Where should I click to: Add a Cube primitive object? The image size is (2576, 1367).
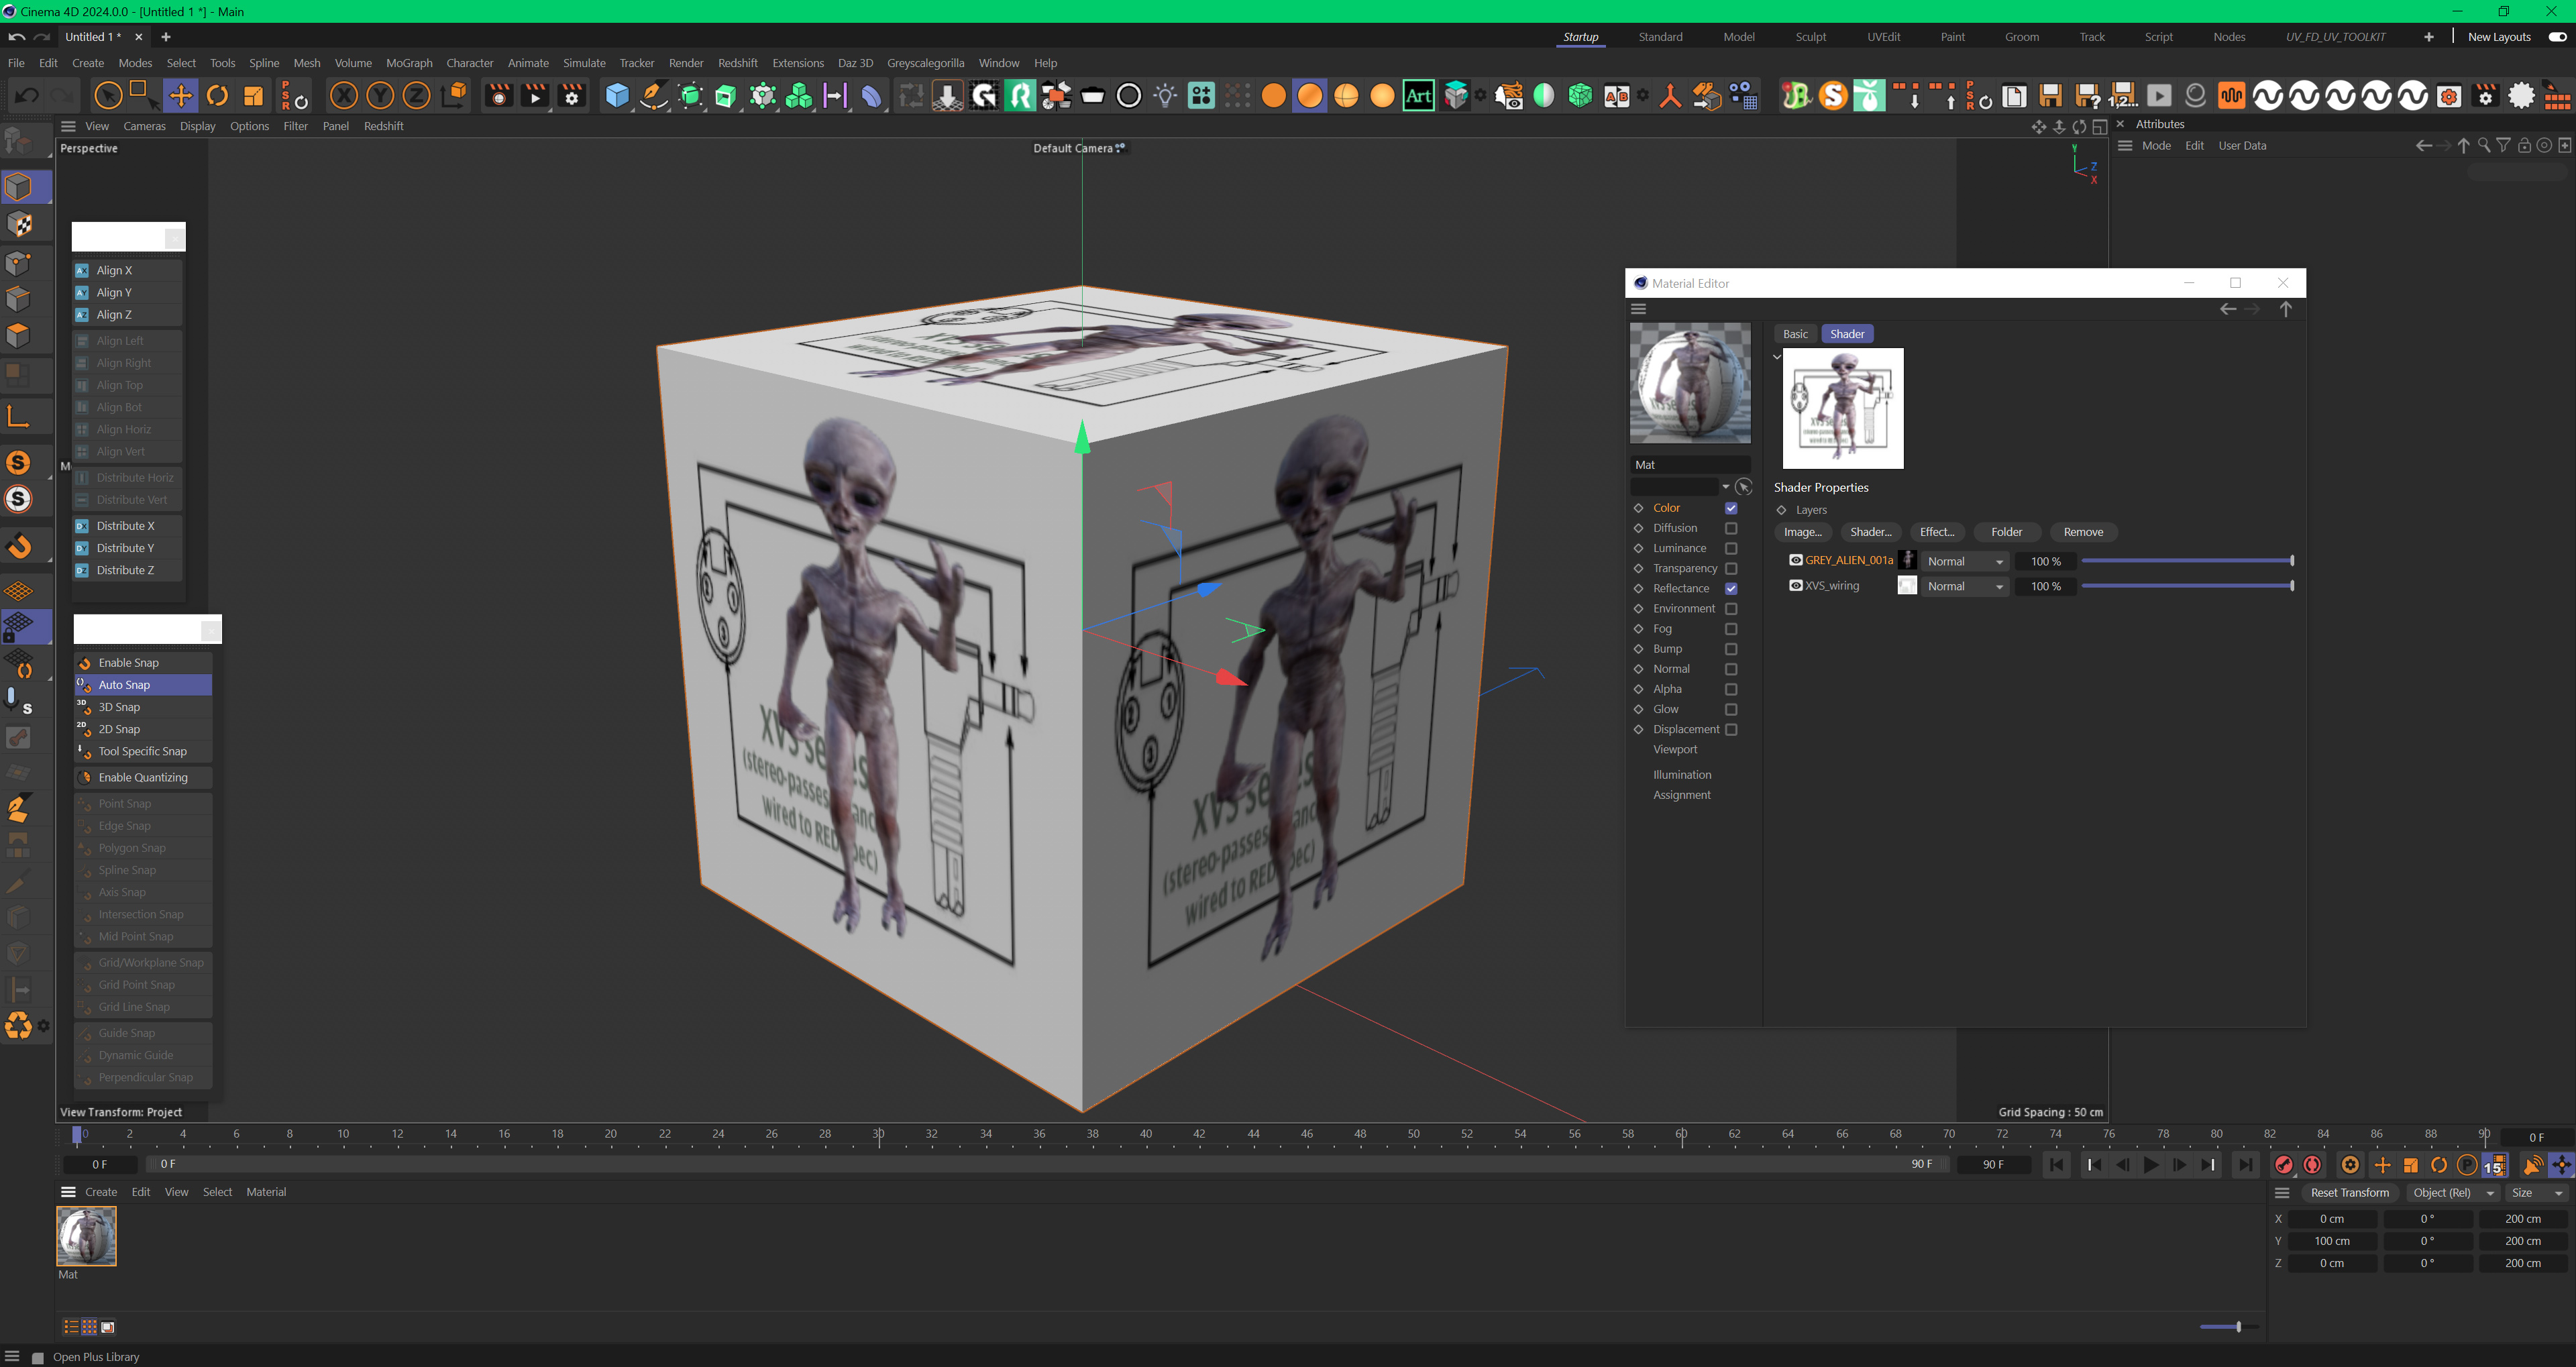pyautogui.click(x=617, y=96)
